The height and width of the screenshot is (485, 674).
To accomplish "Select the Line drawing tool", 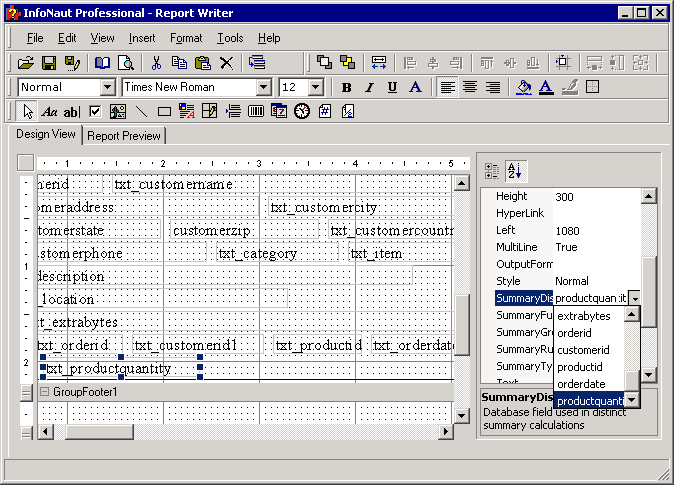I will [141, 112].
